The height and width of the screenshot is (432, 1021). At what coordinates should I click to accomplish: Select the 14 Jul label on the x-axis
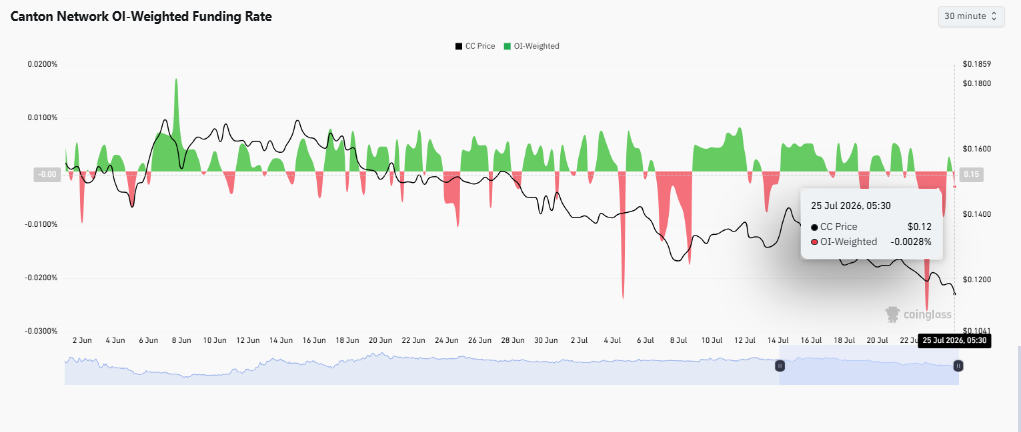pos(779,340)
